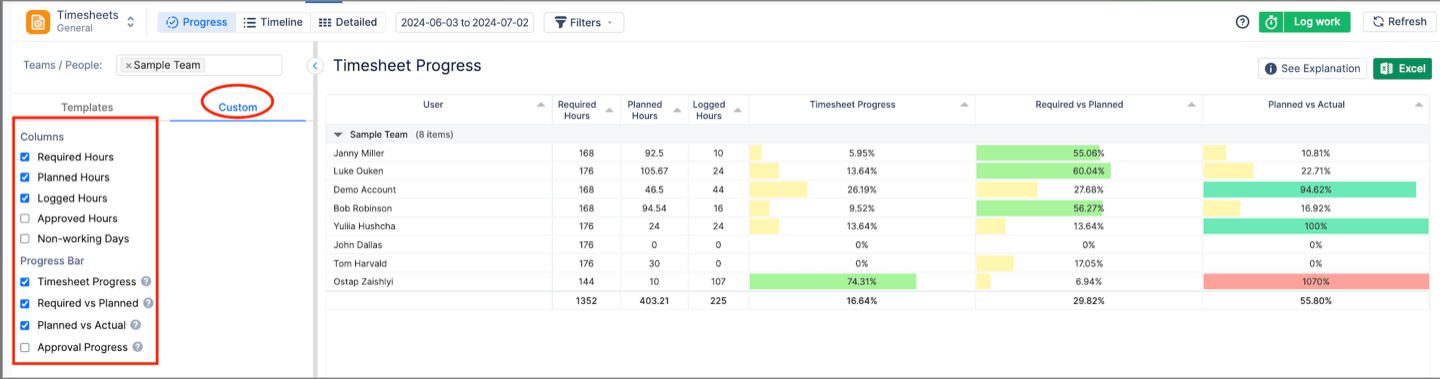The image size is (1440, 379).
Task: Click the info icon for Planned vs Actual
Action: point(135,325)
